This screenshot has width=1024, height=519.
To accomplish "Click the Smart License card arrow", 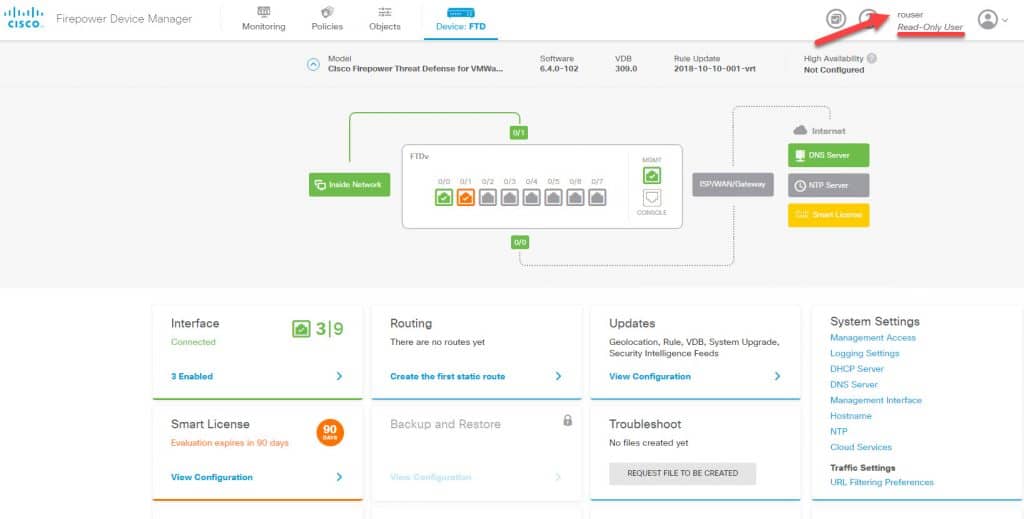I will (339, 477).
